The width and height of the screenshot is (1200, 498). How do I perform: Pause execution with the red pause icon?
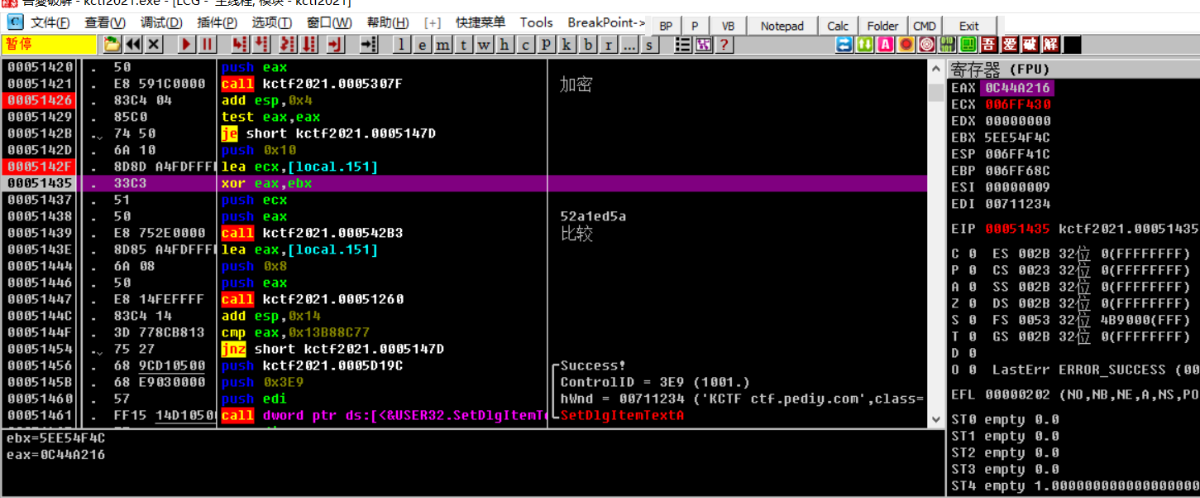point(208,44)
